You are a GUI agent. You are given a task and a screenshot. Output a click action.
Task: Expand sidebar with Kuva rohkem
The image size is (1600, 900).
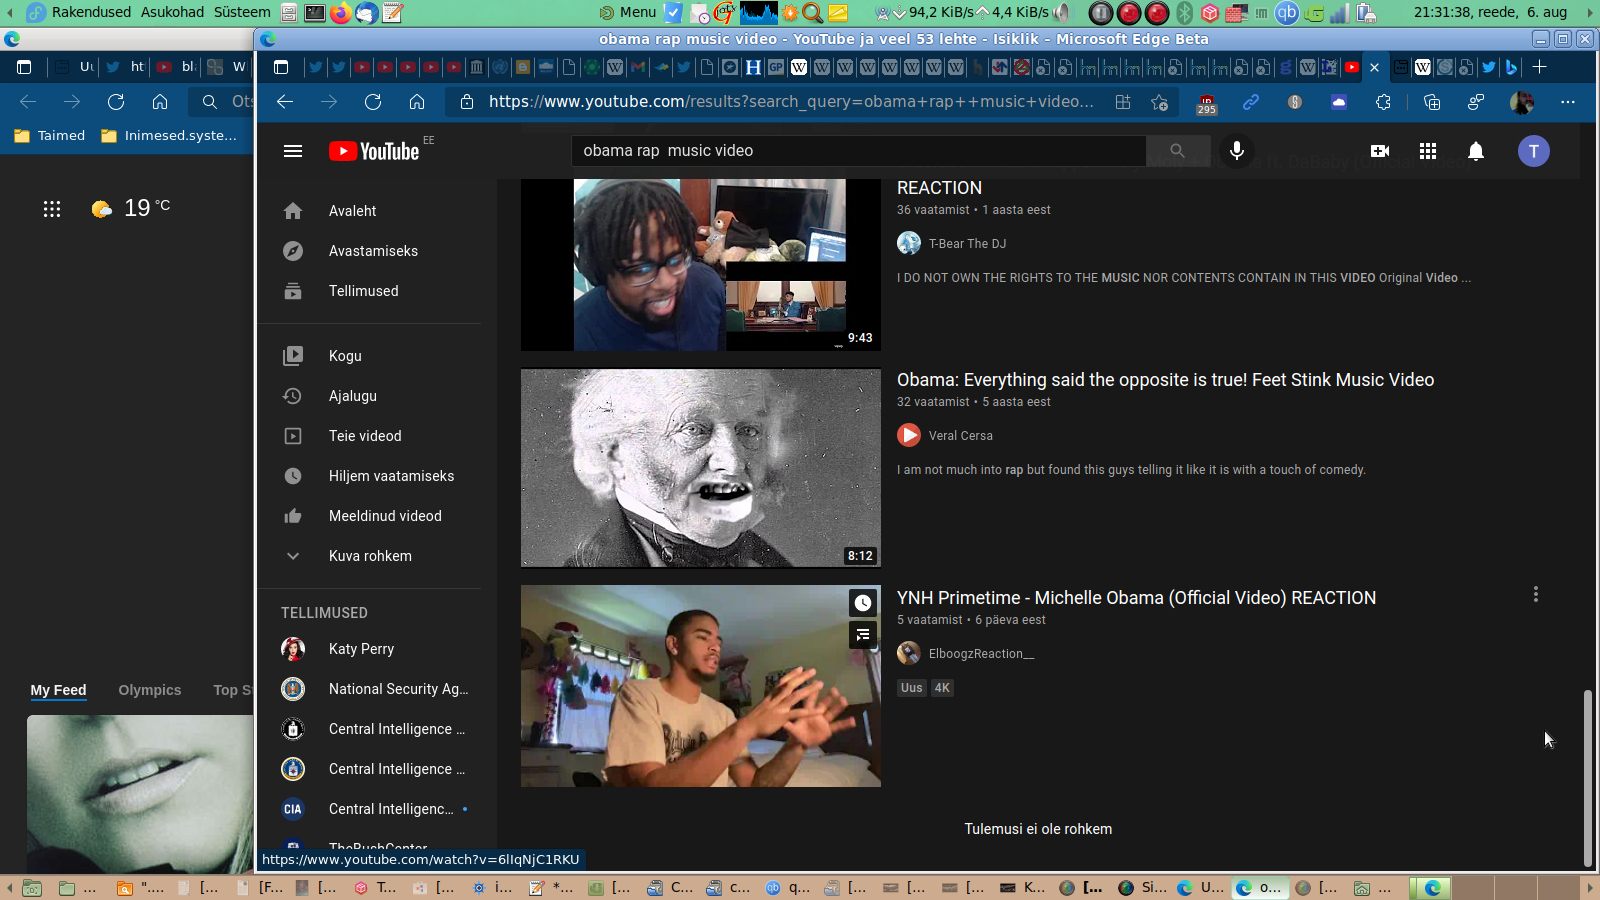tap(370, 556)
